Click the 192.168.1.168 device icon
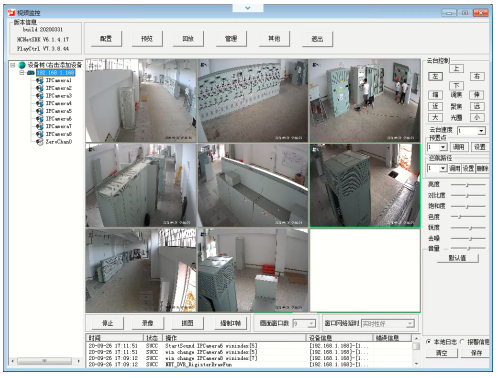The image size is (498, 378). coord(31,73)
